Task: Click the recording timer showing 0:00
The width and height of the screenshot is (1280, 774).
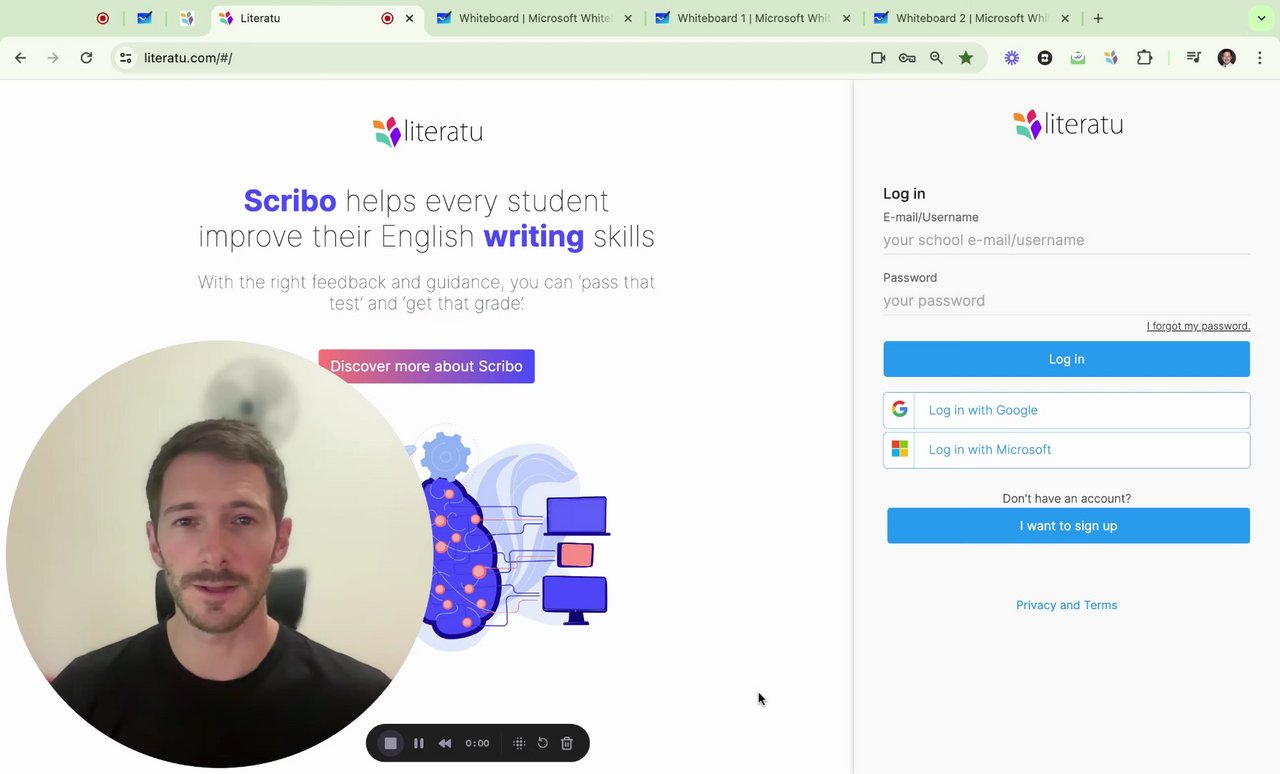Action: (477, 743)
